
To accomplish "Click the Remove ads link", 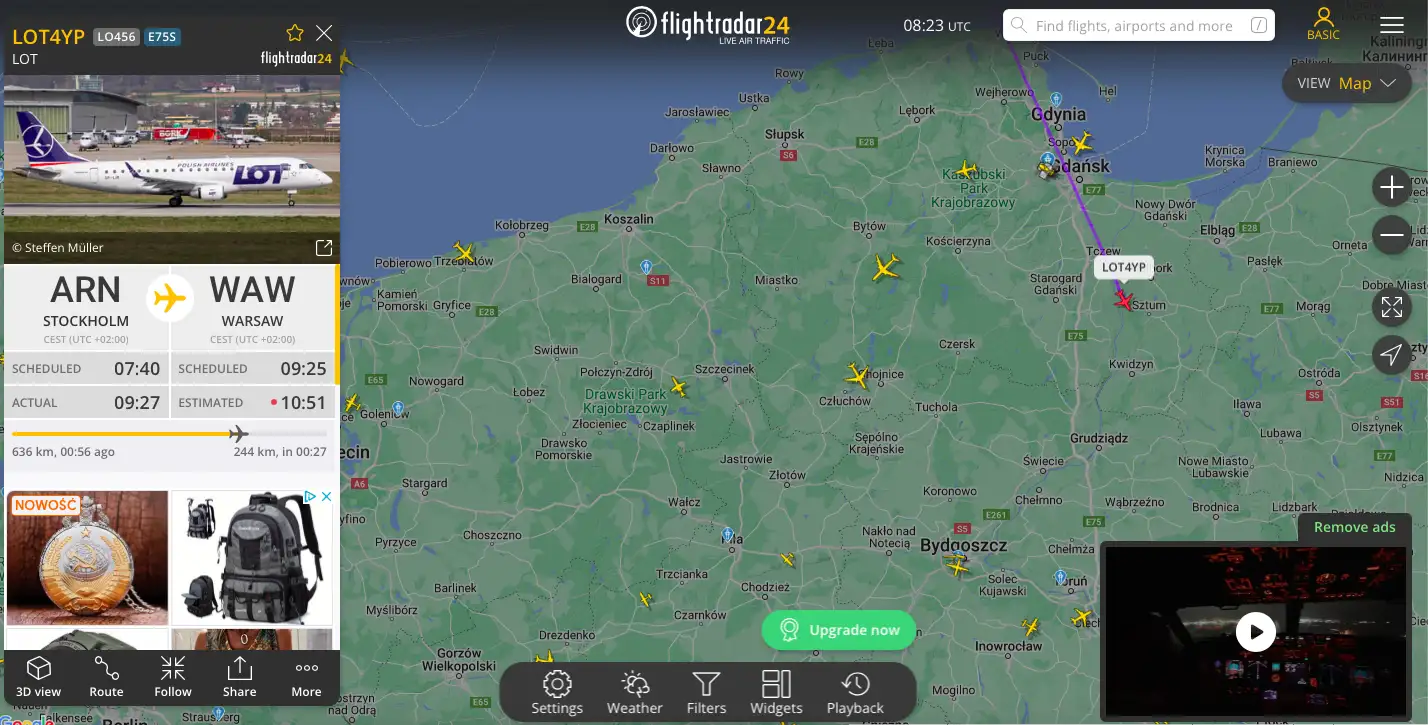I will coord(1354,527).
